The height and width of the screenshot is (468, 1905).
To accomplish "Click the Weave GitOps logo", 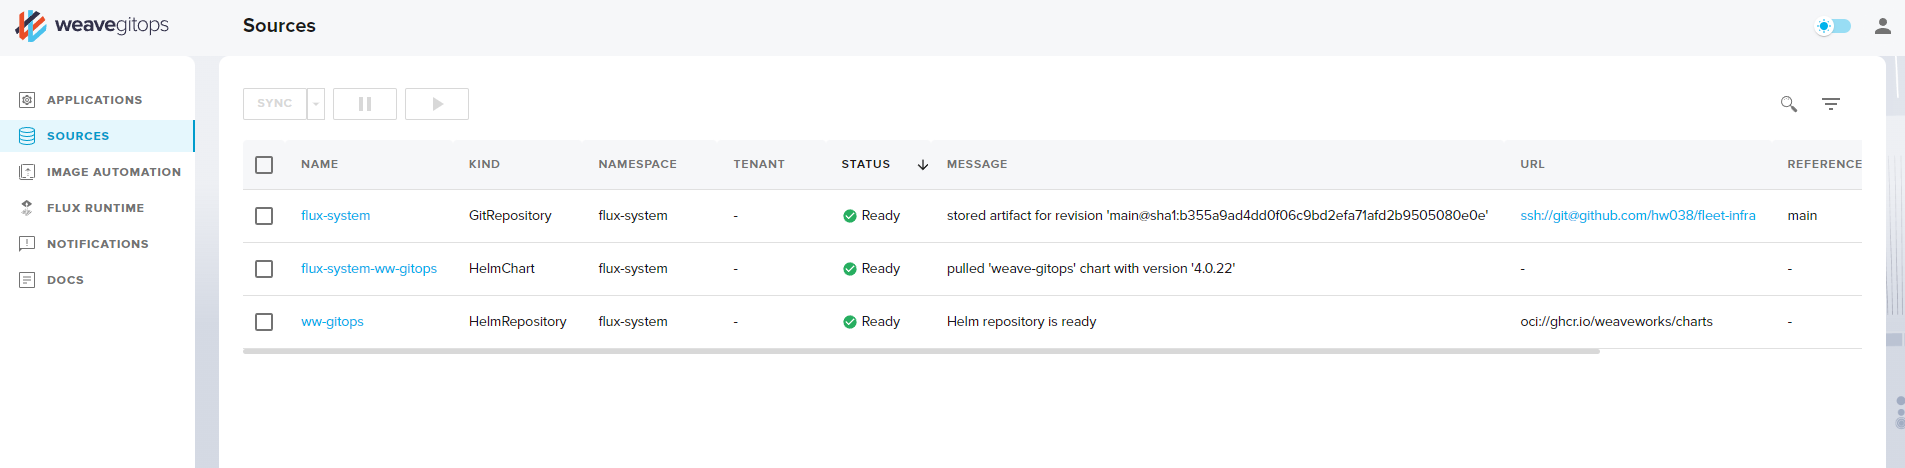I will point(92,25).
